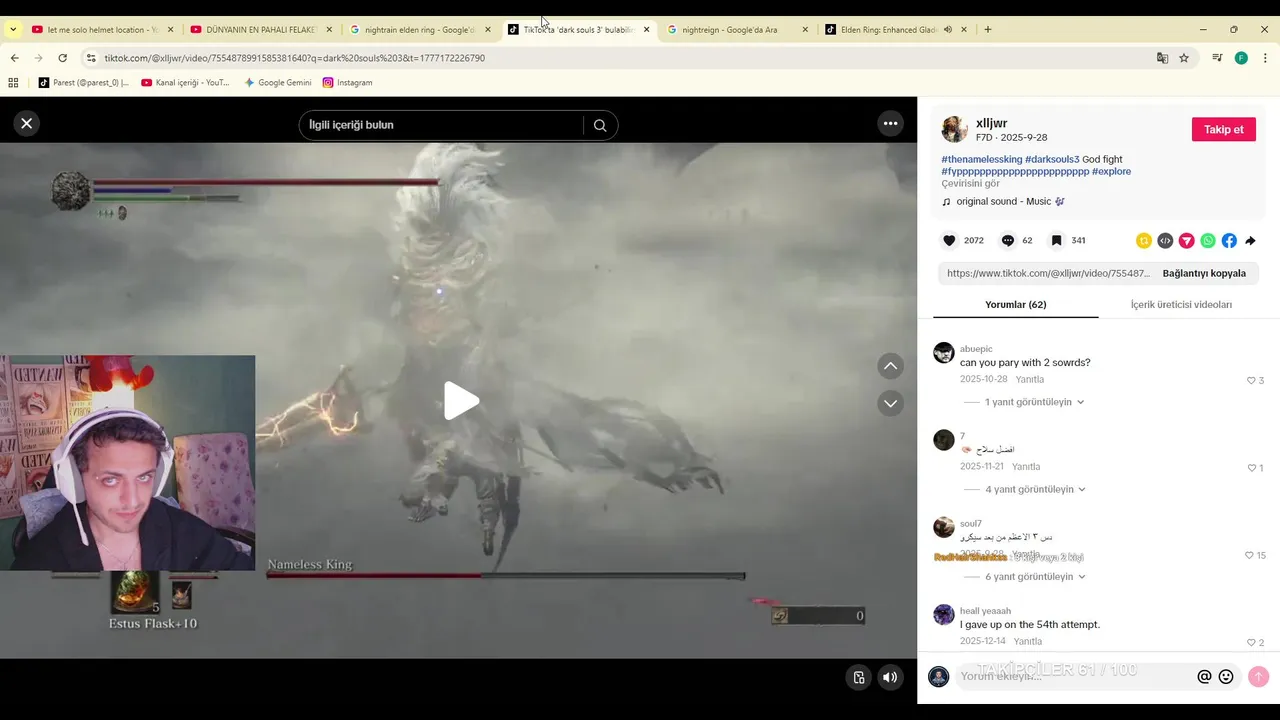Reload the page
Screen dimensions: 1280x720
tap(62, 58)
